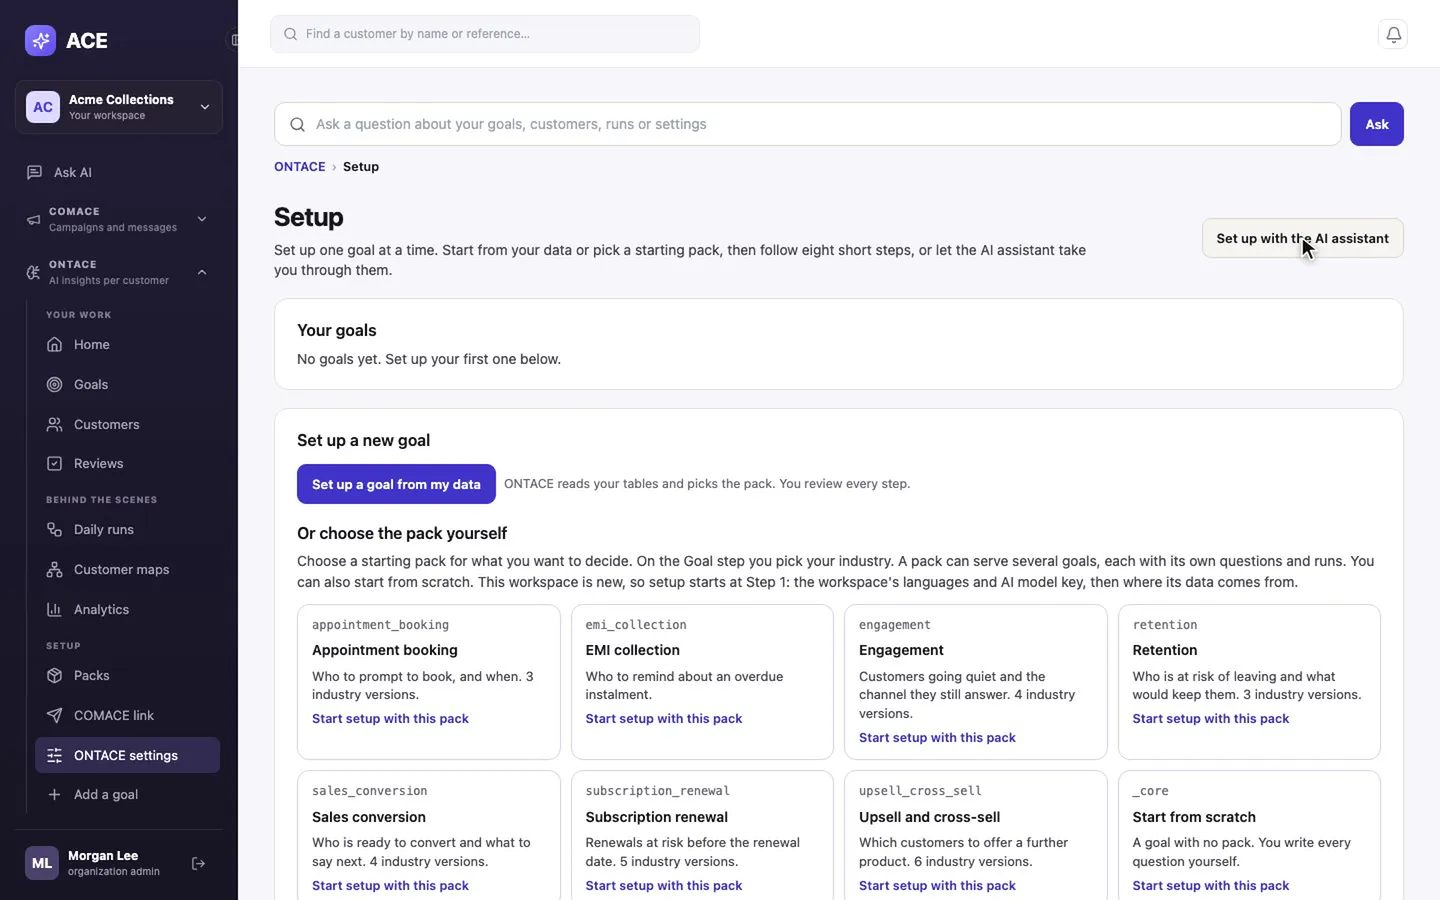Click Set up with the AI assistant

pyautogui.click(x=1302, y=238)
